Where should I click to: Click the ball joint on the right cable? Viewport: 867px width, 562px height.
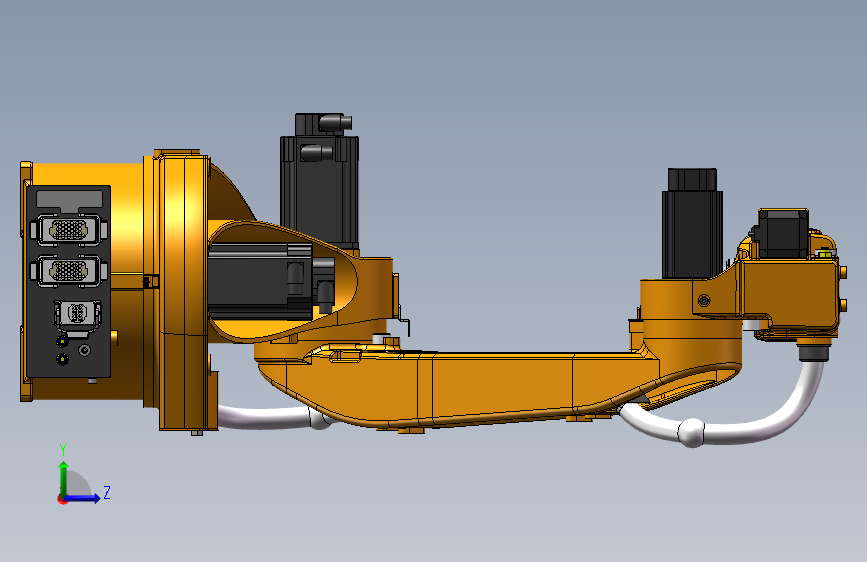[692, 432]
